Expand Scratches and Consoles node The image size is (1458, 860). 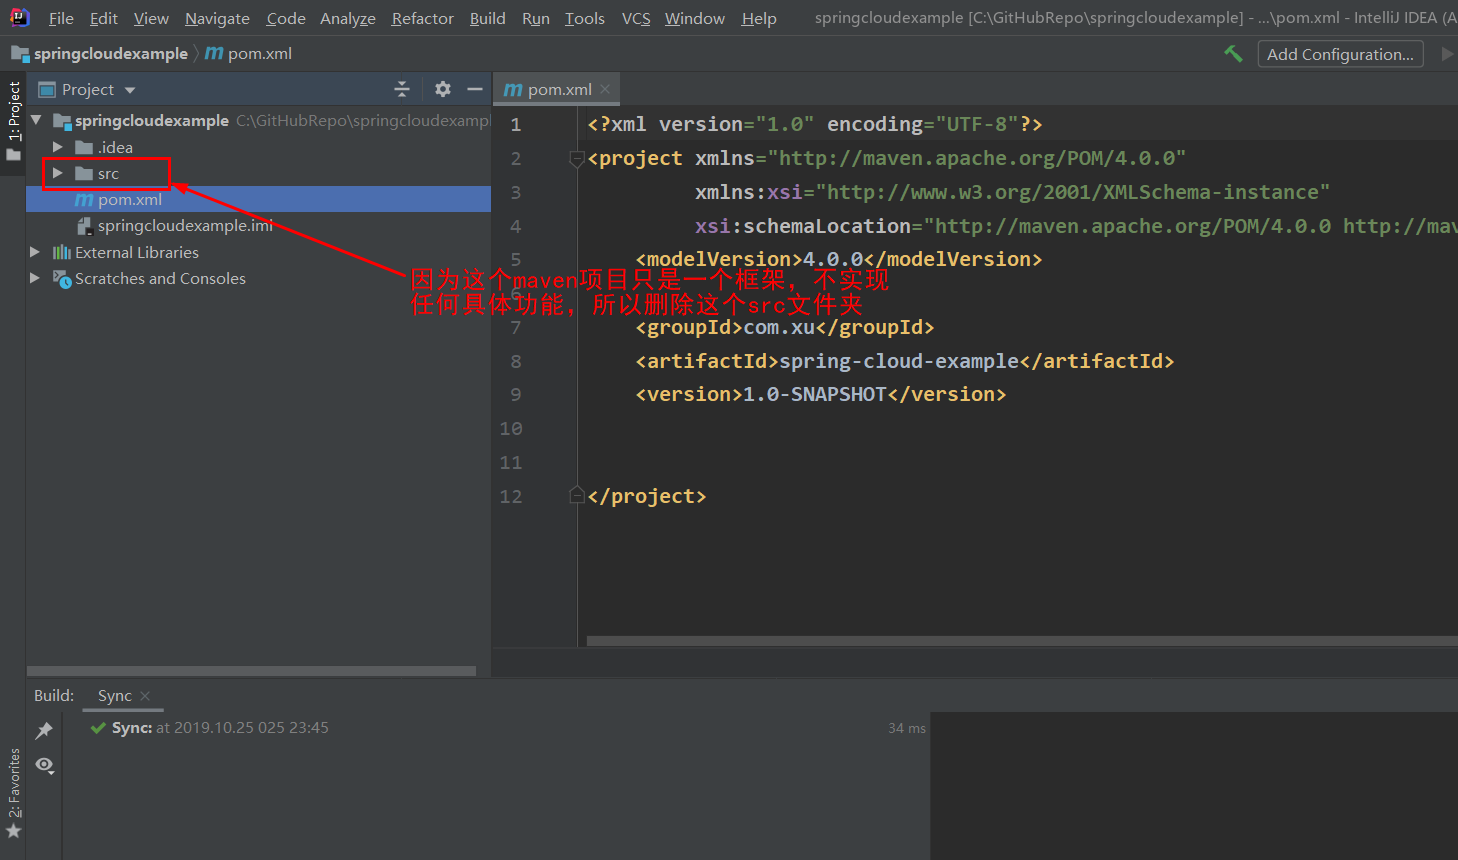[36, 278]
